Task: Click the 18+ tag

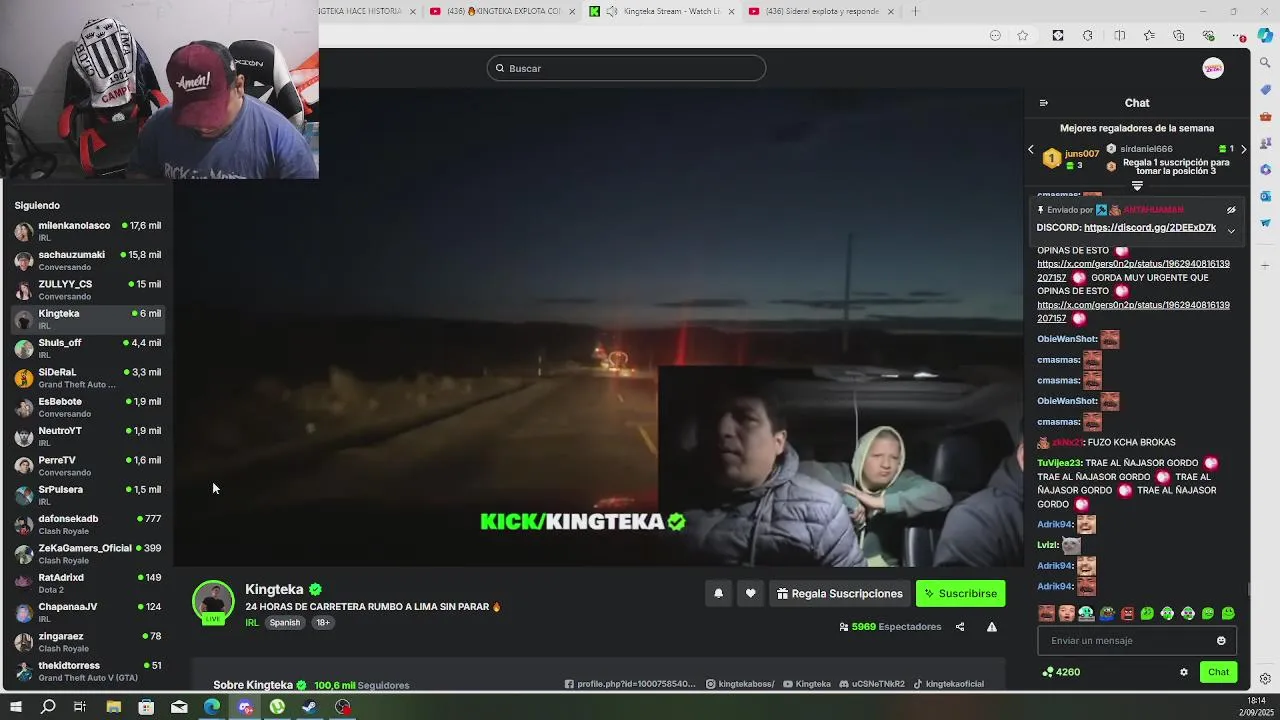Action: pyautogui.click(x=322, y=623)
